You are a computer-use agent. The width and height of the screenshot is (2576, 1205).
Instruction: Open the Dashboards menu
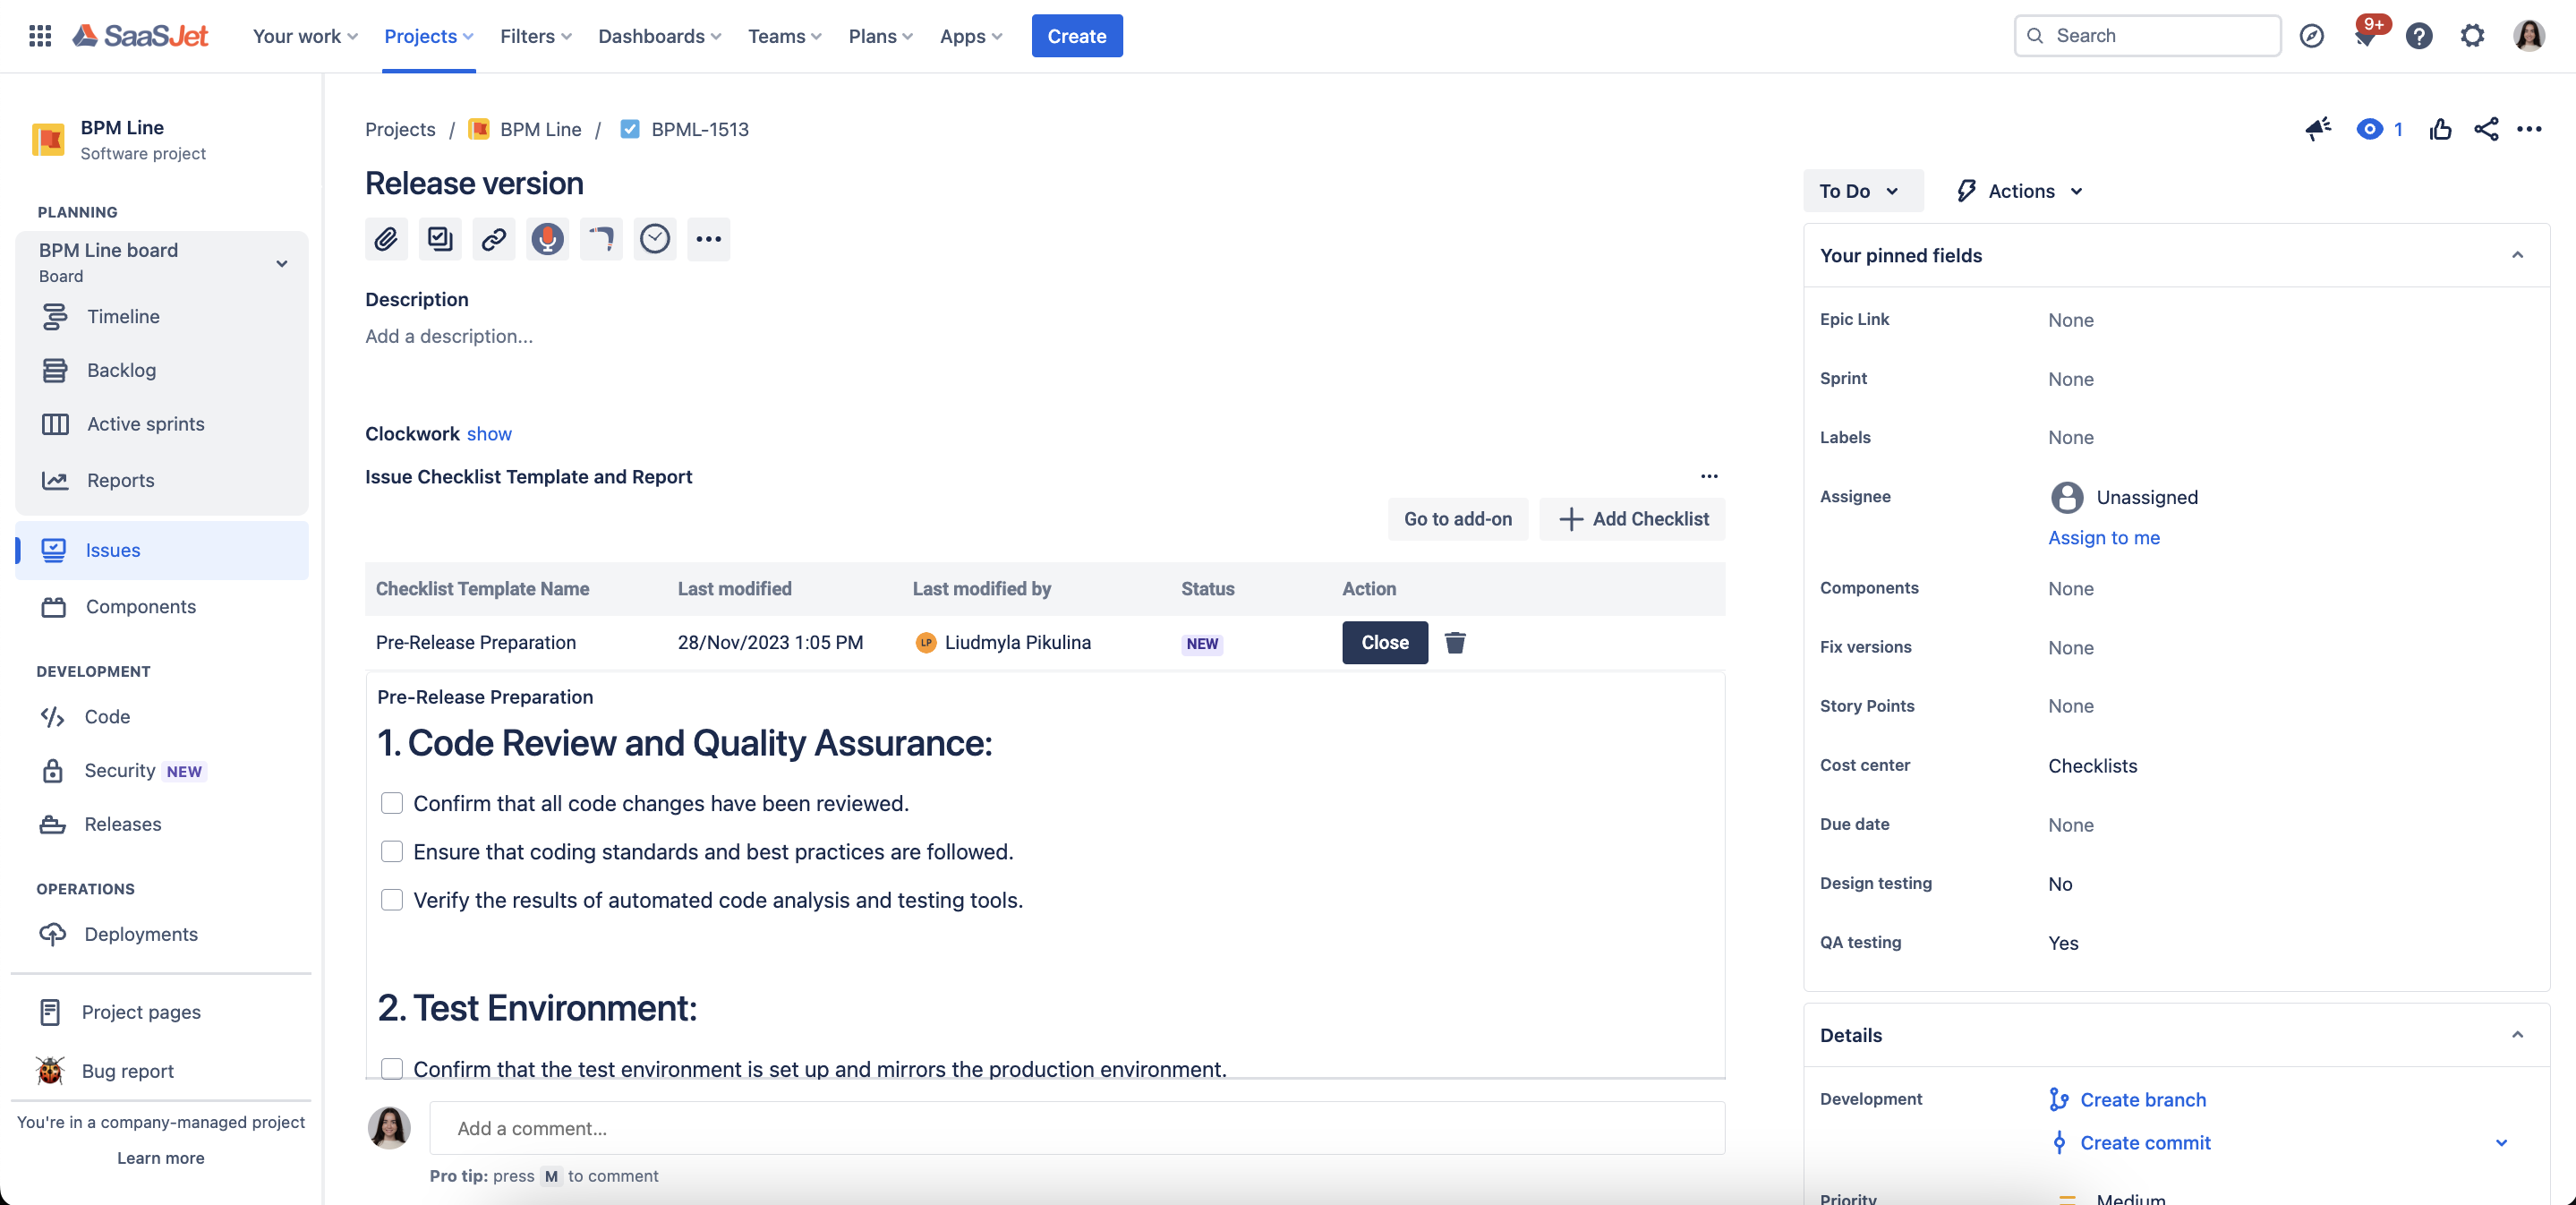tap(659, 36)
